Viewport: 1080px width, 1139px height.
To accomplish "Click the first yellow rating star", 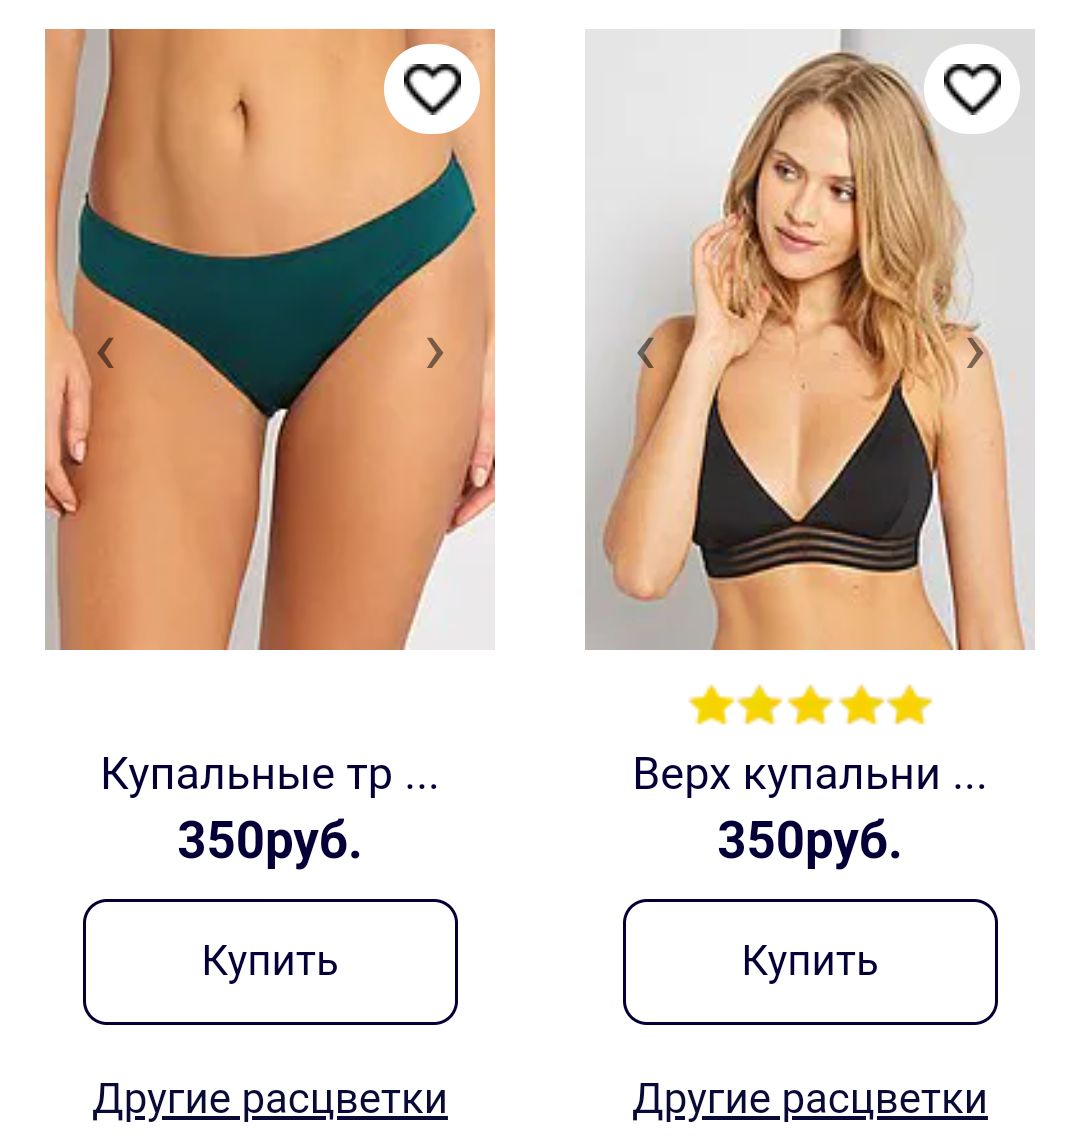I will pyautogui.click(x=711, y=706).
